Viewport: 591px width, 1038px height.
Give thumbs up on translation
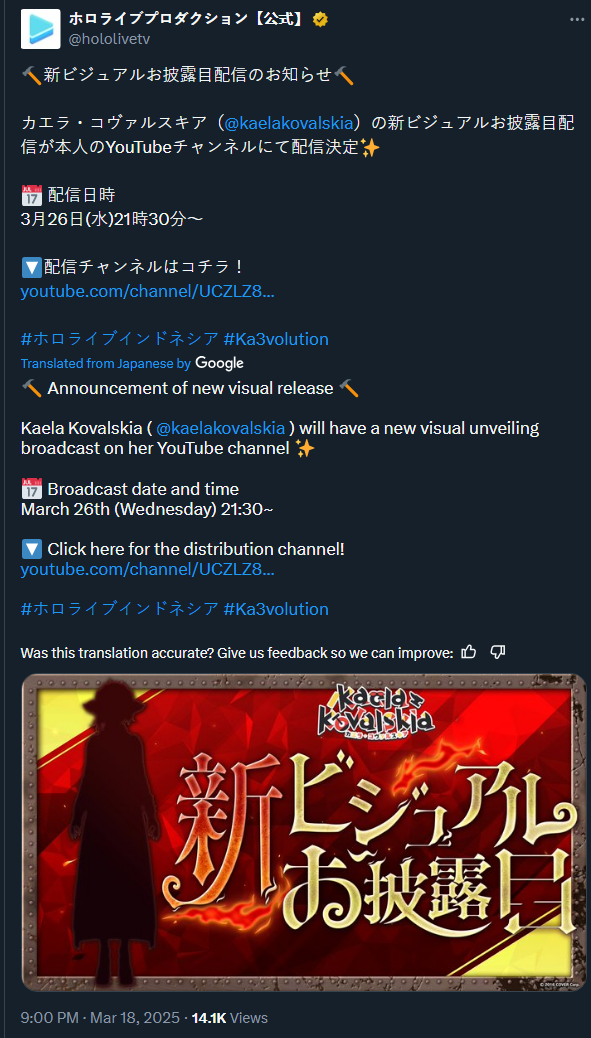tap(469, 652)
